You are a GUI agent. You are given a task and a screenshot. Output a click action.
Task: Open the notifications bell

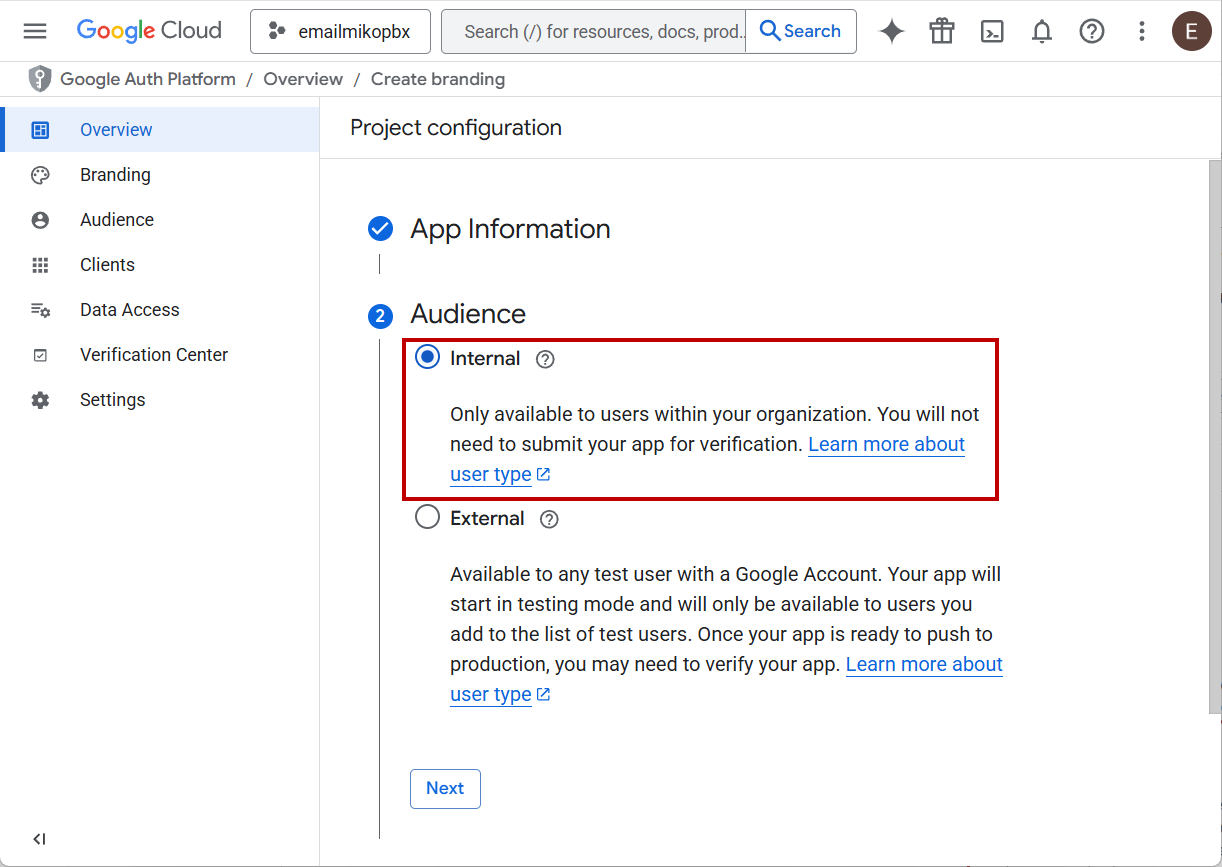(x=1042, y=31)
